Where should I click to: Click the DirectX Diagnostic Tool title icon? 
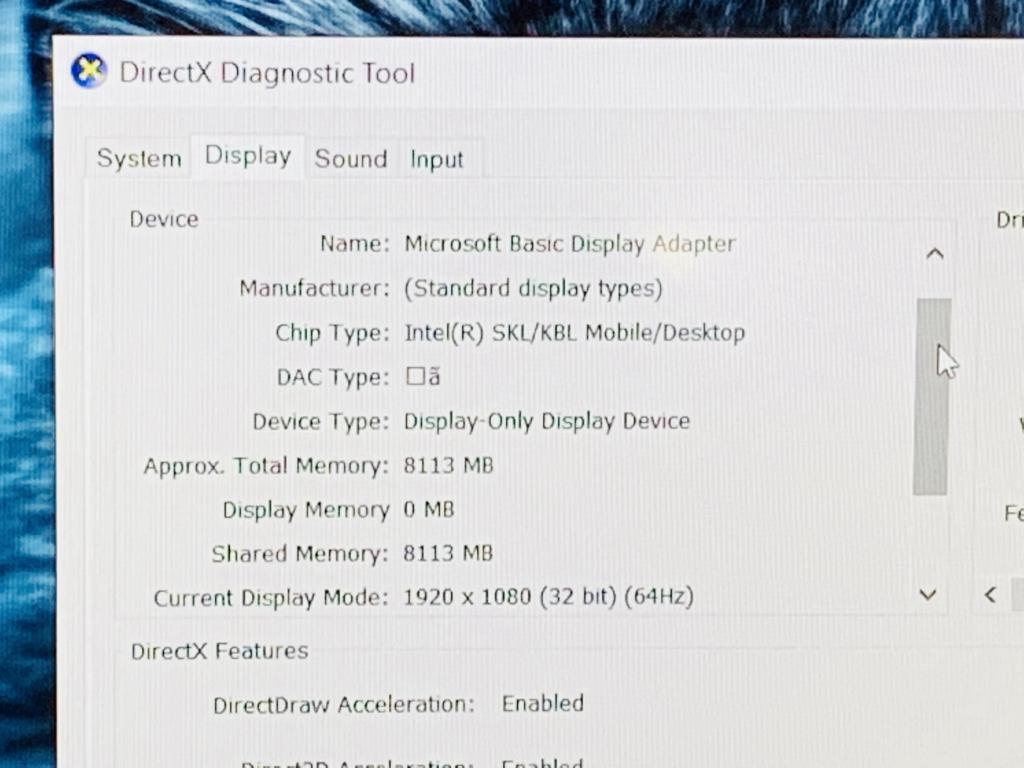[x=88, y=71]
